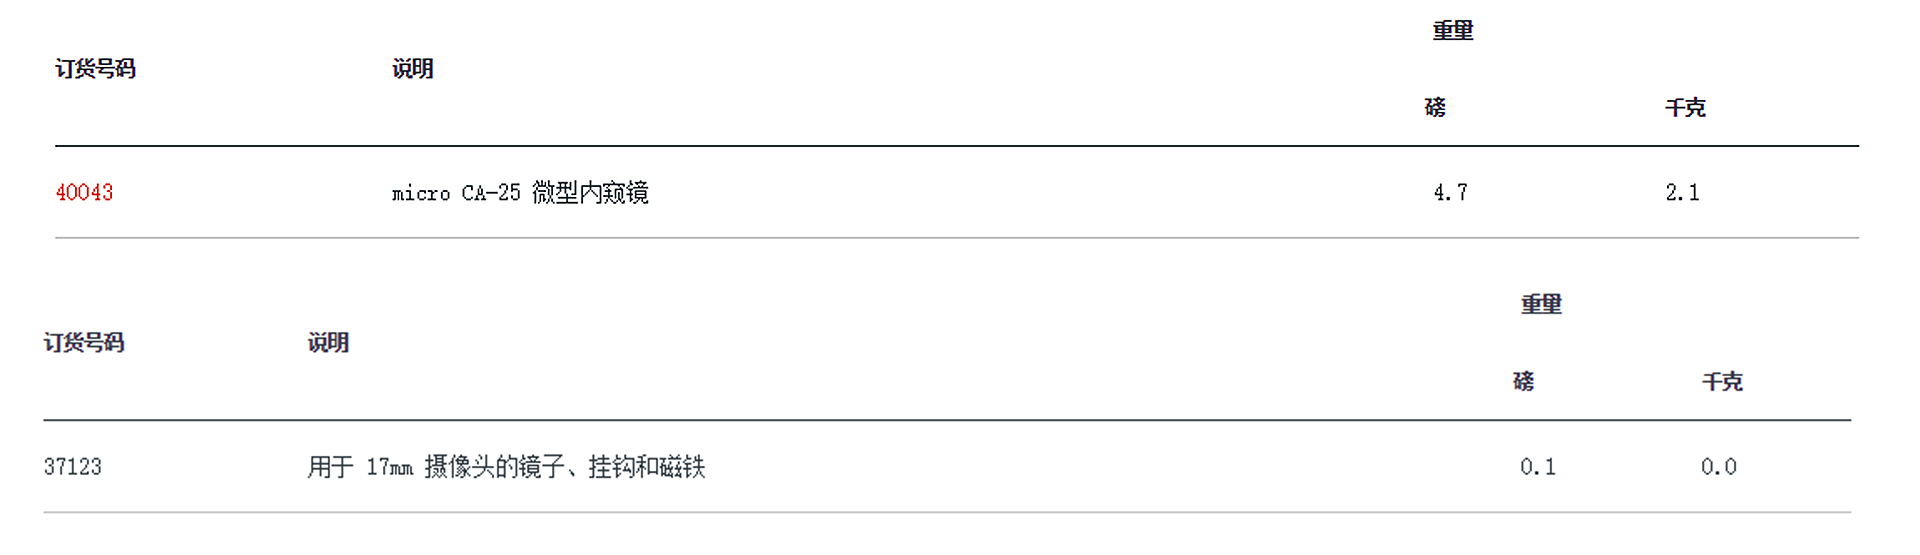Viewport: 1920px width, 555px height.
Task: Click the 重量 header in the top table
Action: coord(1452,31)
